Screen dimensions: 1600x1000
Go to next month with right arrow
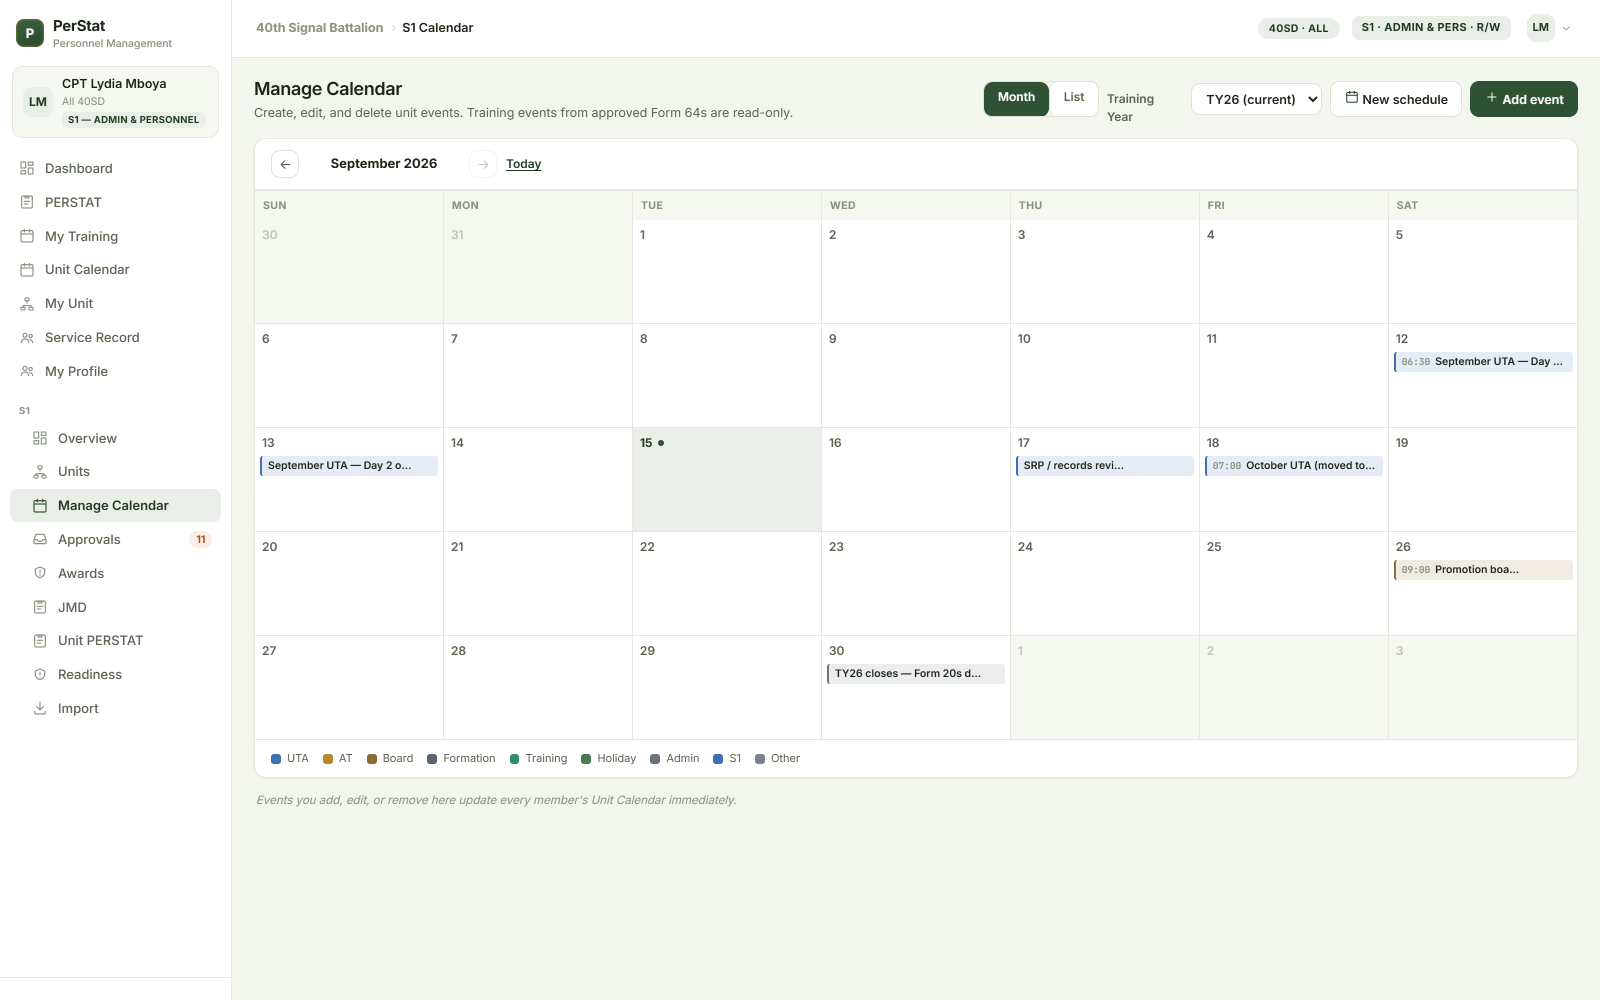pos(483,164)
